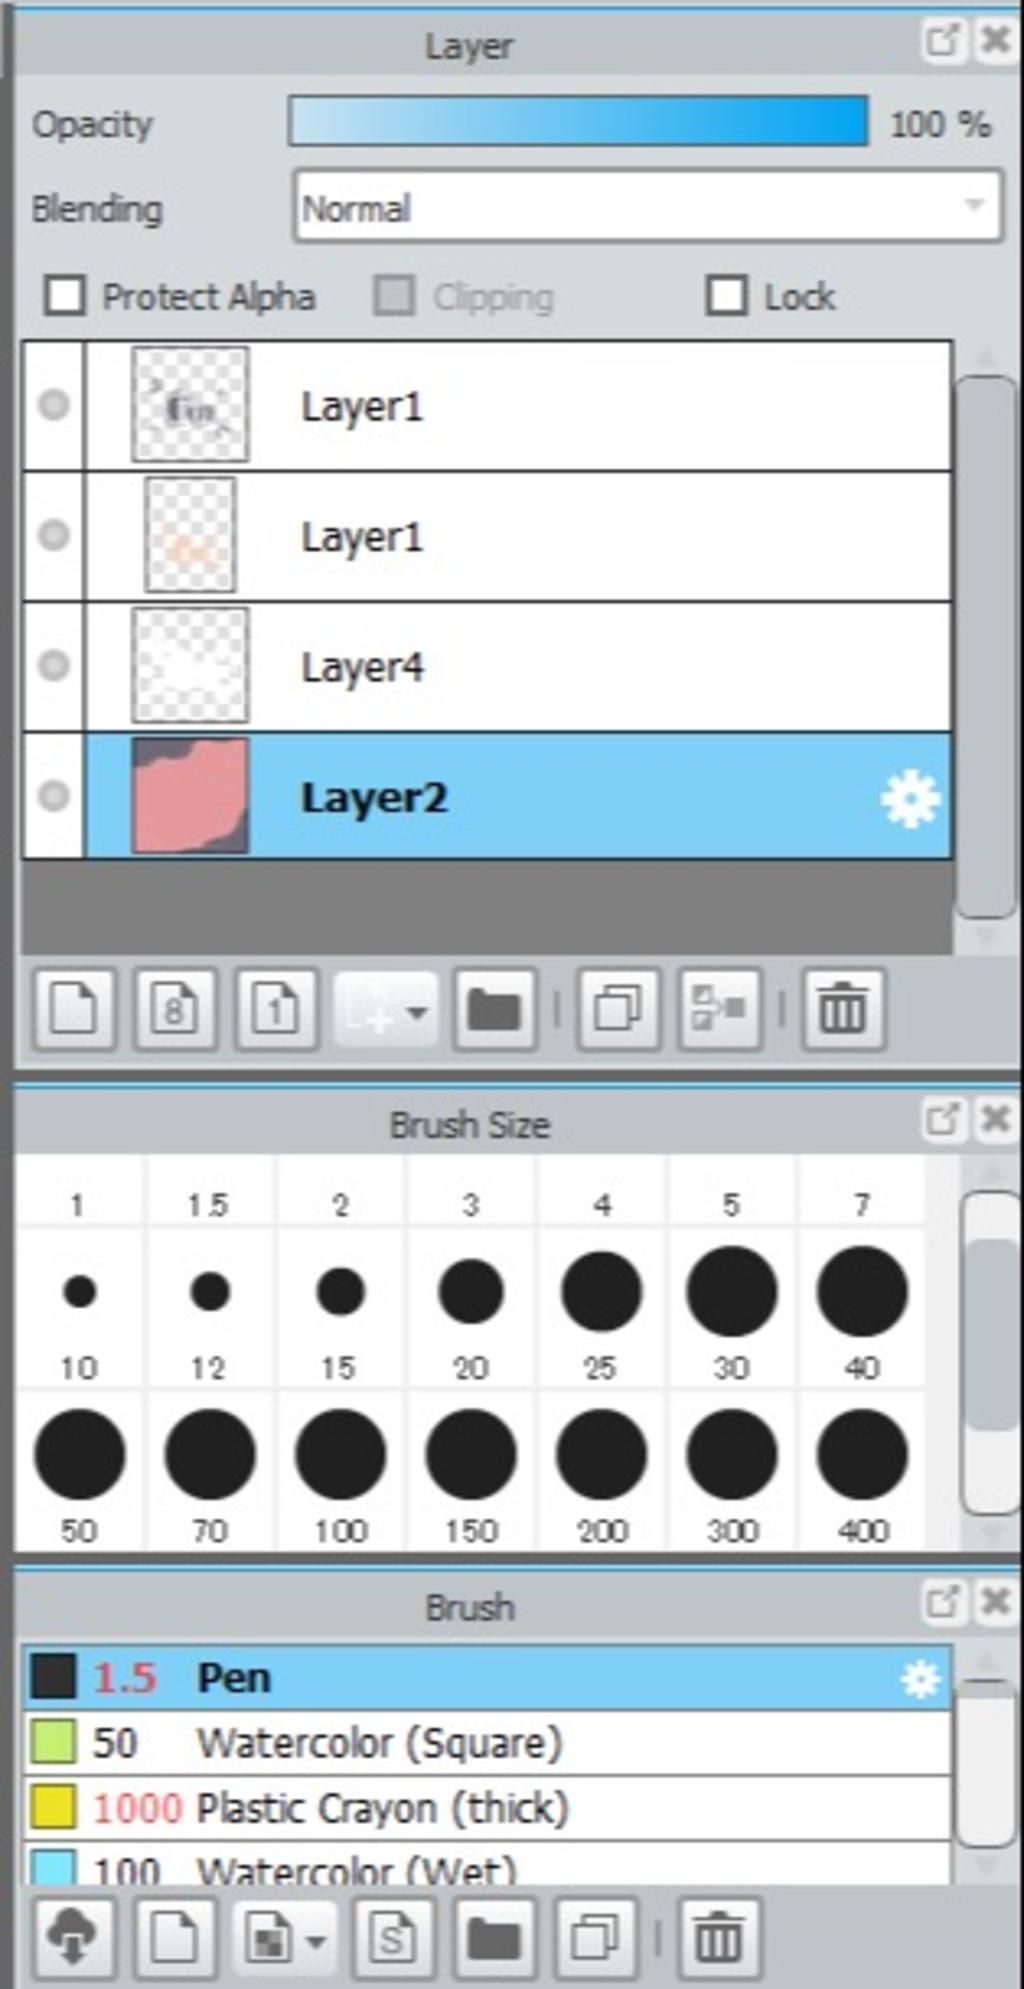Image resolution: width=1024 pixels, height=1989 pixels.
Task: Enable the Protect Alpha checkbox
Action: pyautogui.click(x=66, y=296)
